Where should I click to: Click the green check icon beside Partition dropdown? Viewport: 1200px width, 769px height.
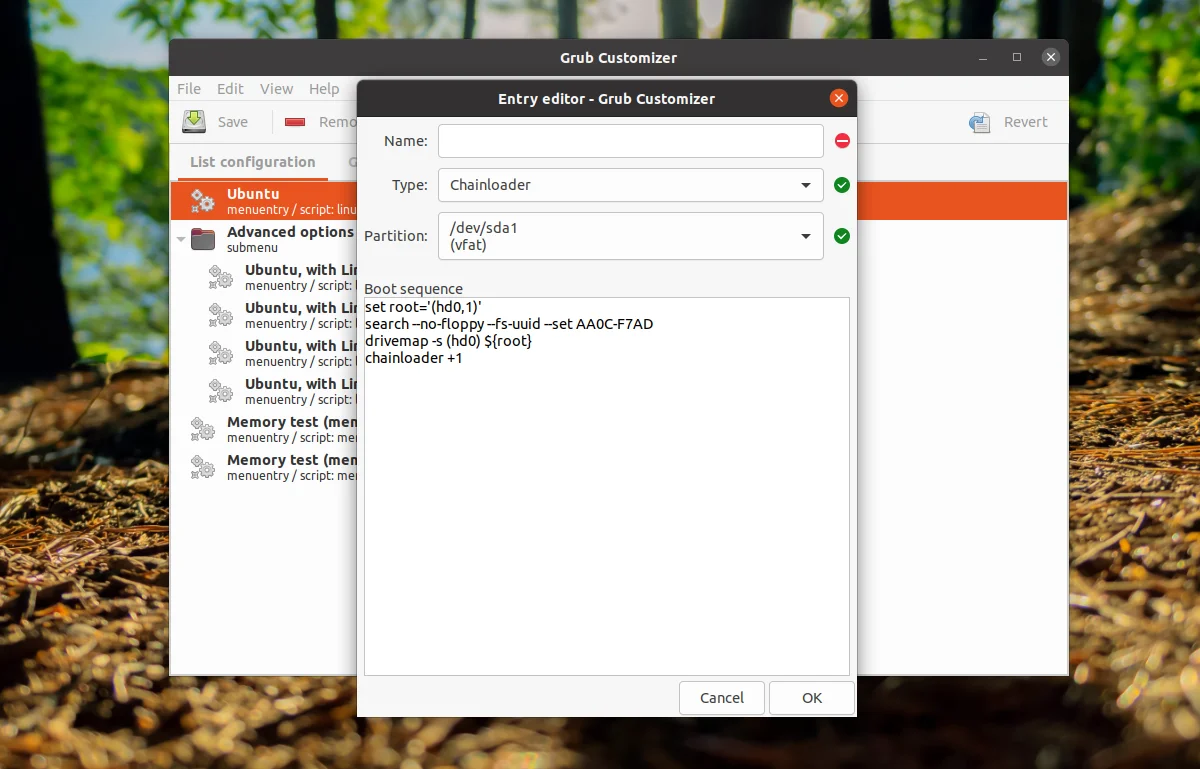point(842,236)
